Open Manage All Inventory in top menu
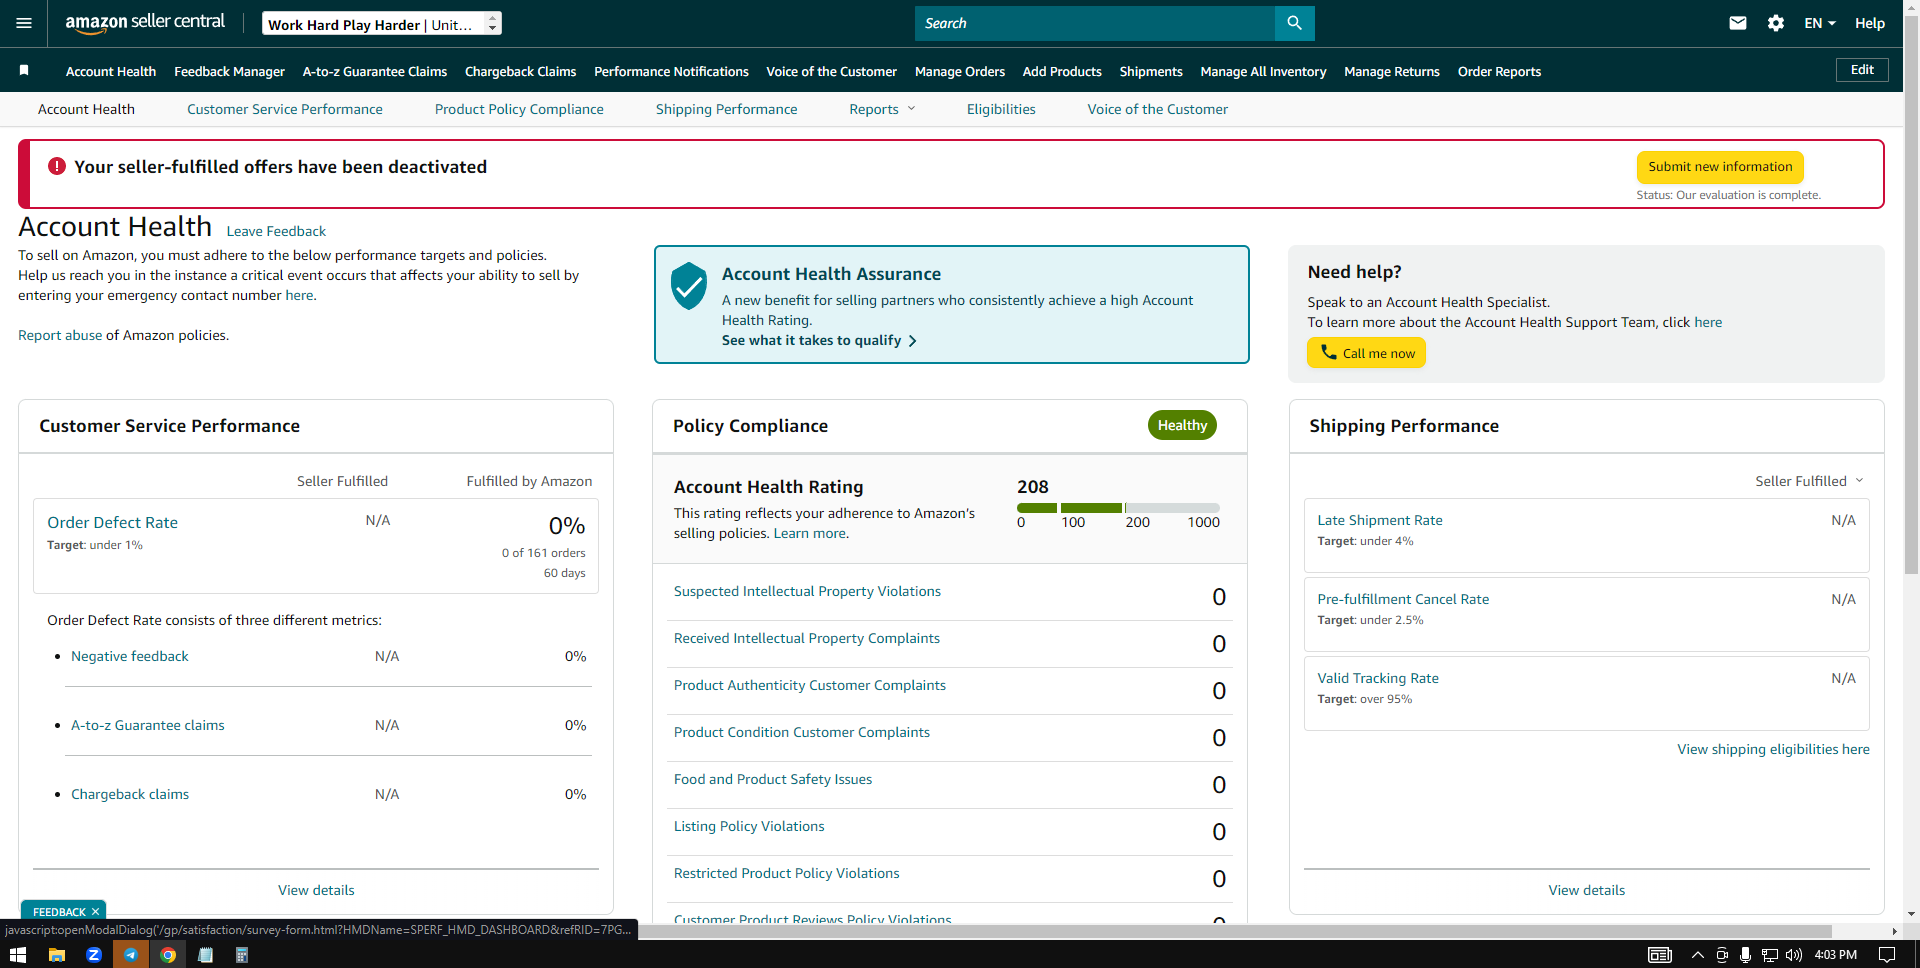1920x968 pixels. pos(1263,71)
